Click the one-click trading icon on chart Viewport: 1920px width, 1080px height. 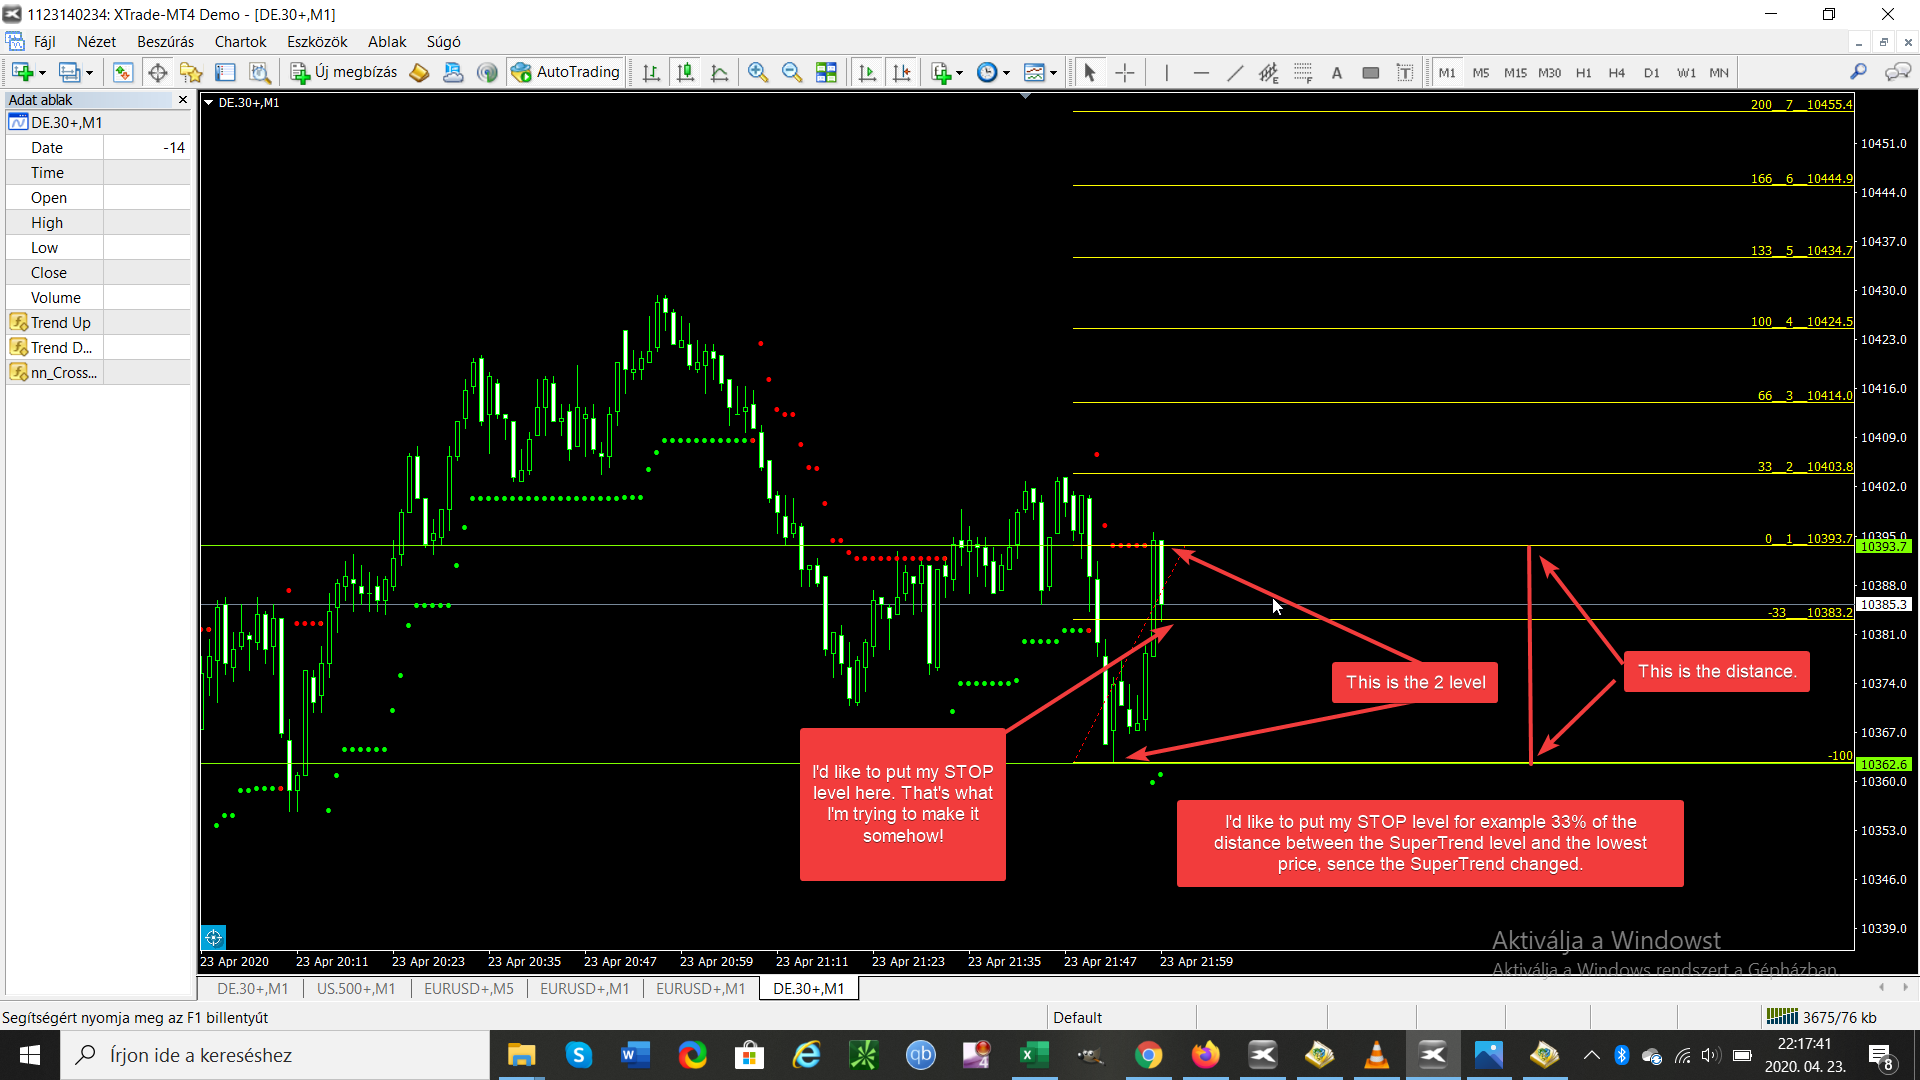point(214,938)
